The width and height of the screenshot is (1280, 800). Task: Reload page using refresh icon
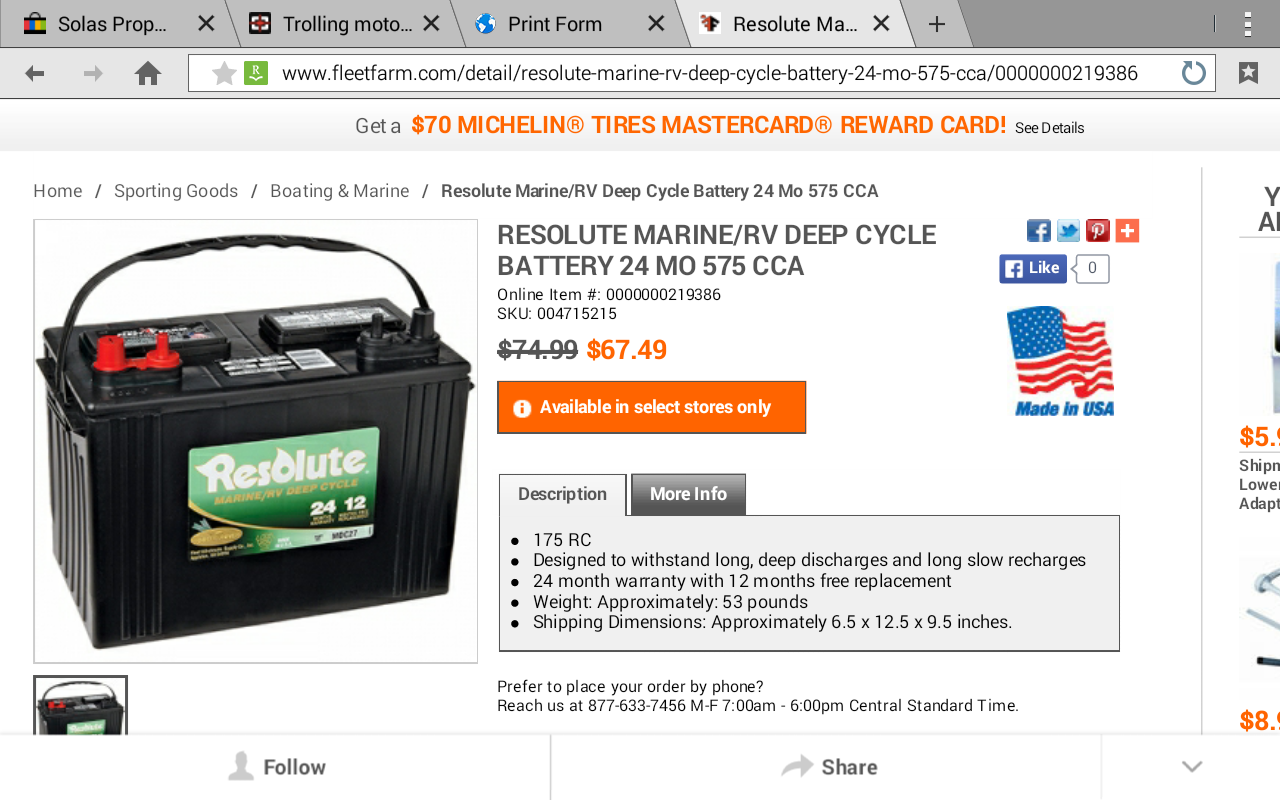[1194, 73]
